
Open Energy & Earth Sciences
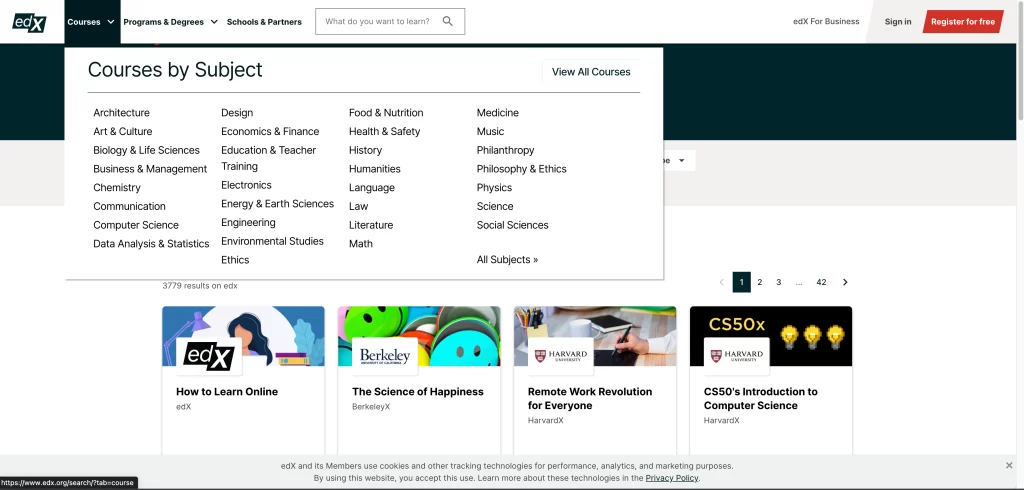click(x=278, y=204)
